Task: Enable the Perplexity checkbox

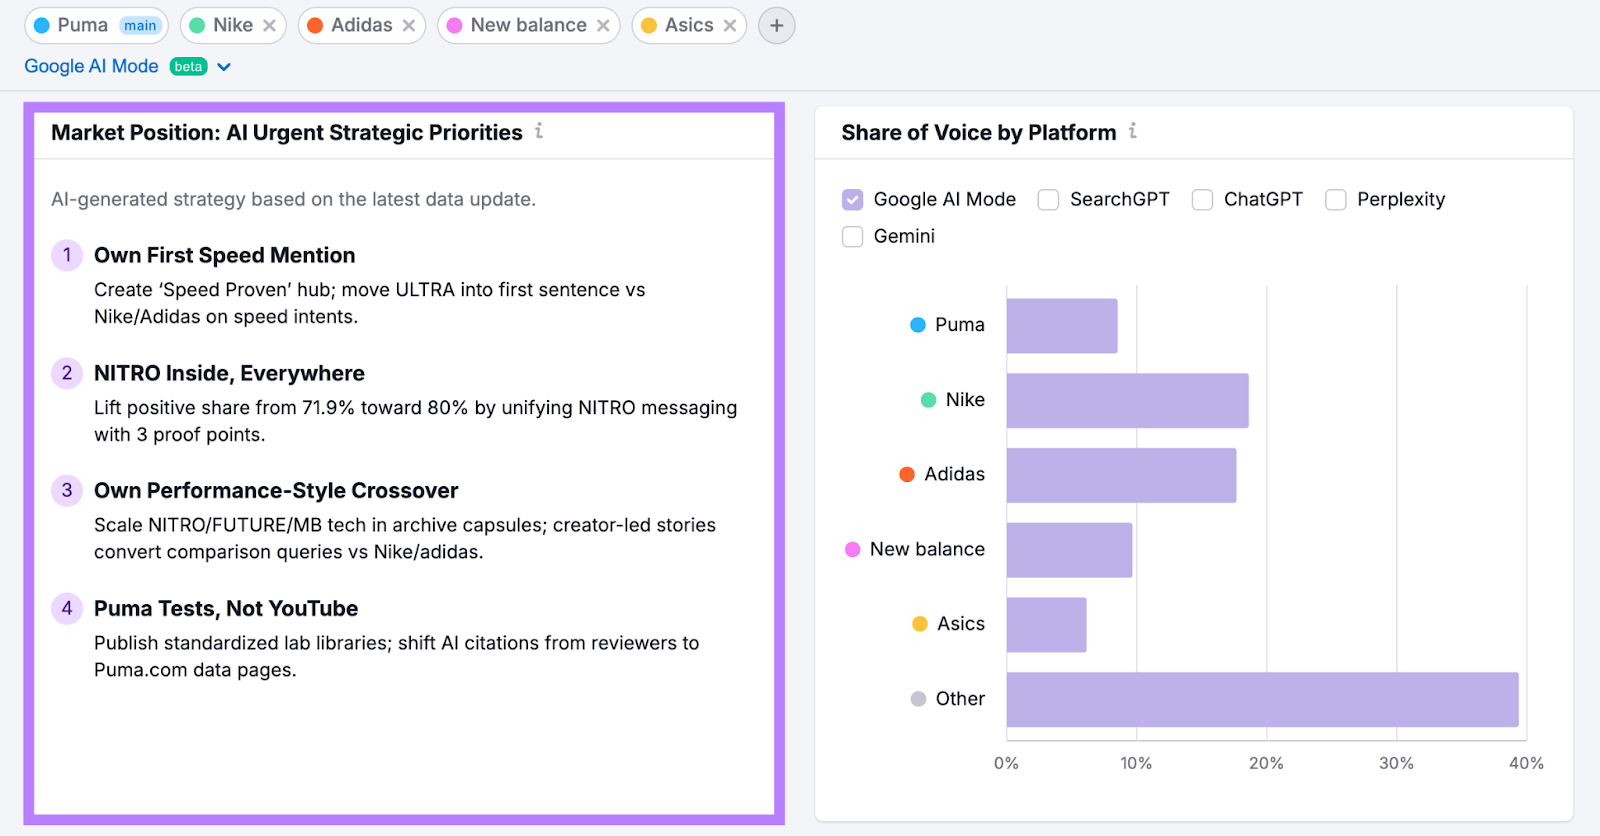Action: coord(1335,199)
